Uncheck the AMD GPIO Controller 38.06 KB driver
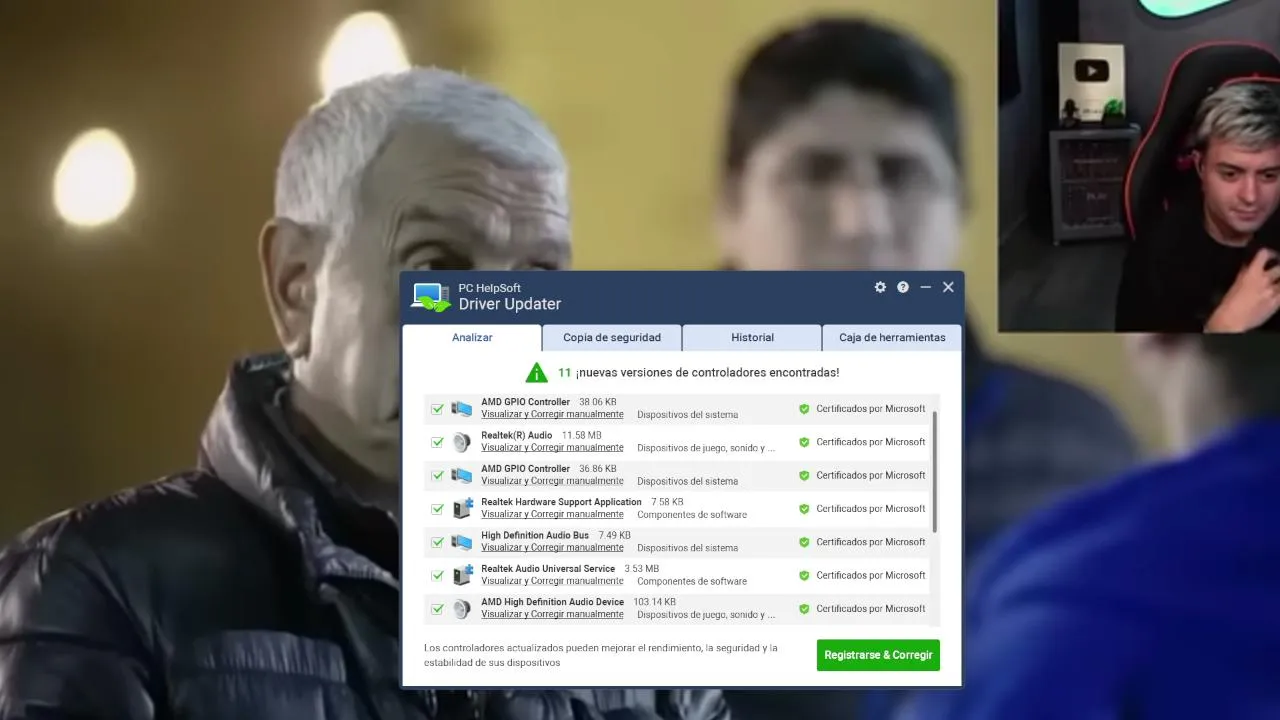This screenshot has height=720, width=1280. pos(437,409)
